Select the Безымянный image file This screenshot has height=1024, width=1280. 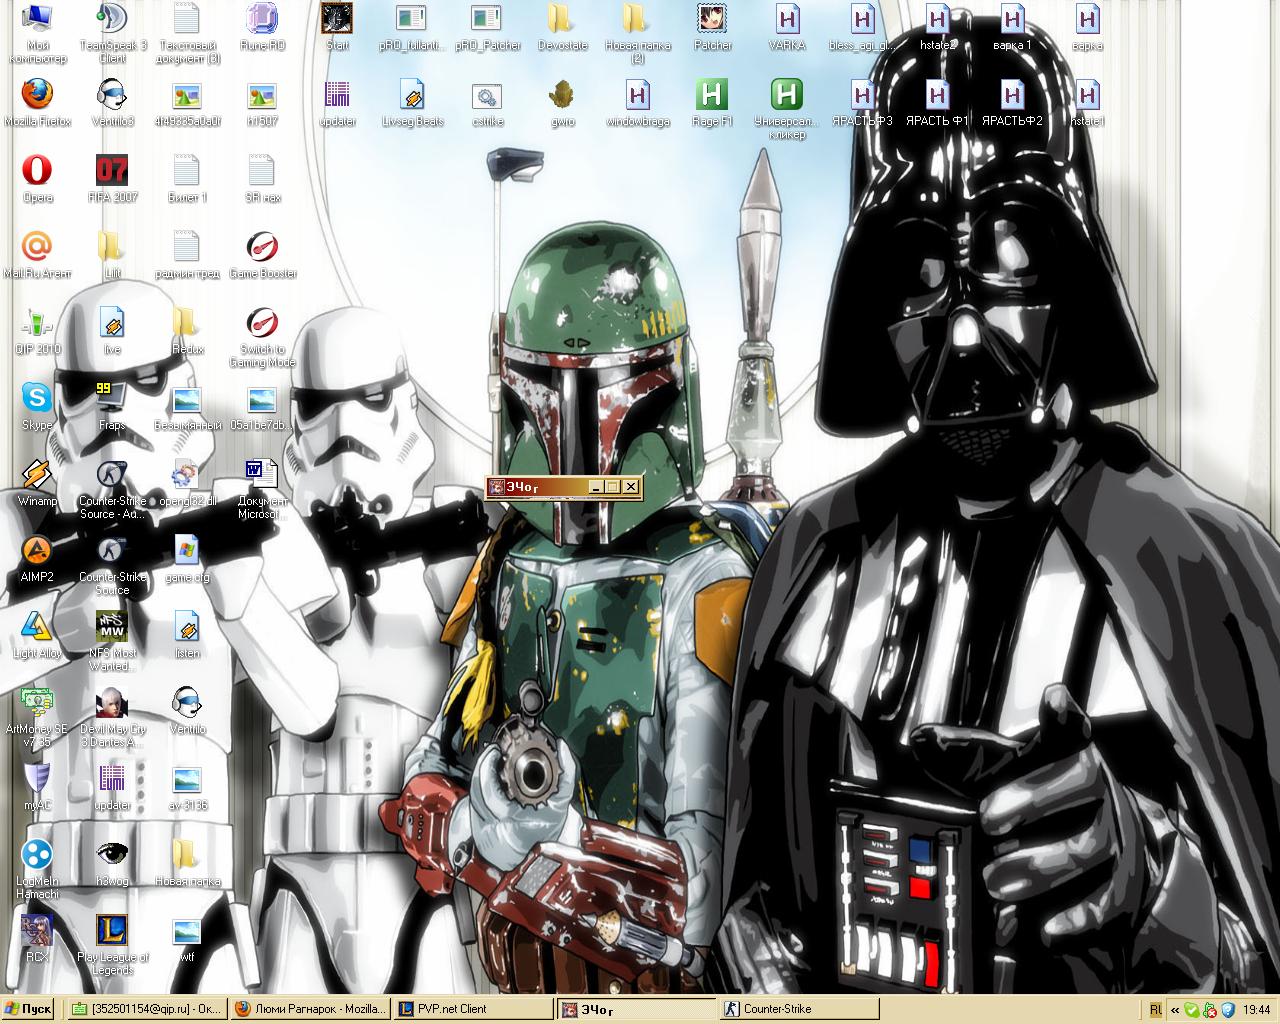187,407
